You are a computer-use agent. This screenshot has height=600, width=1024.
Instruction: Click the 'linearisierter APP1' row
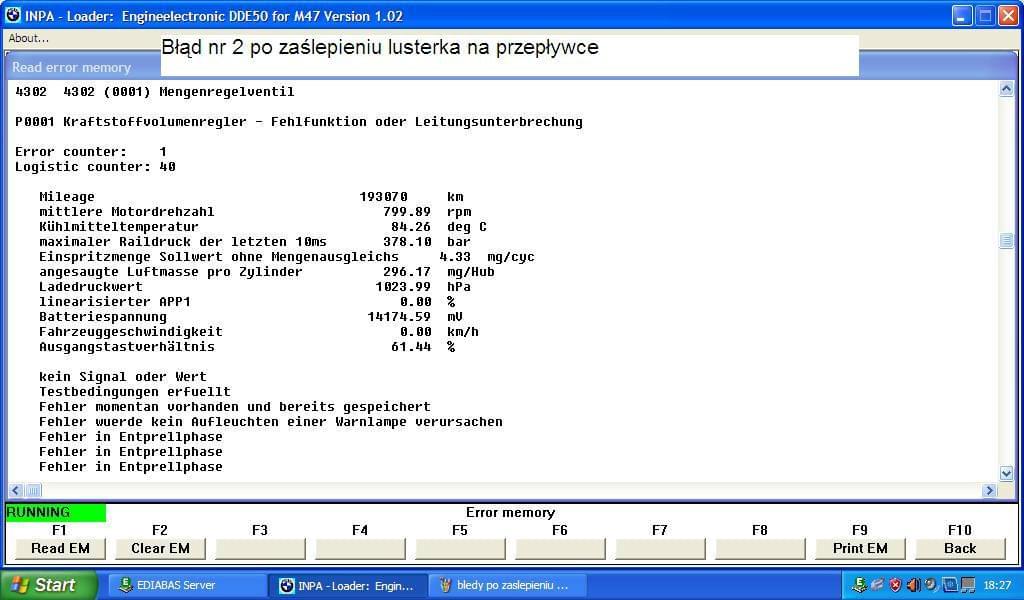tap(248, 302)
